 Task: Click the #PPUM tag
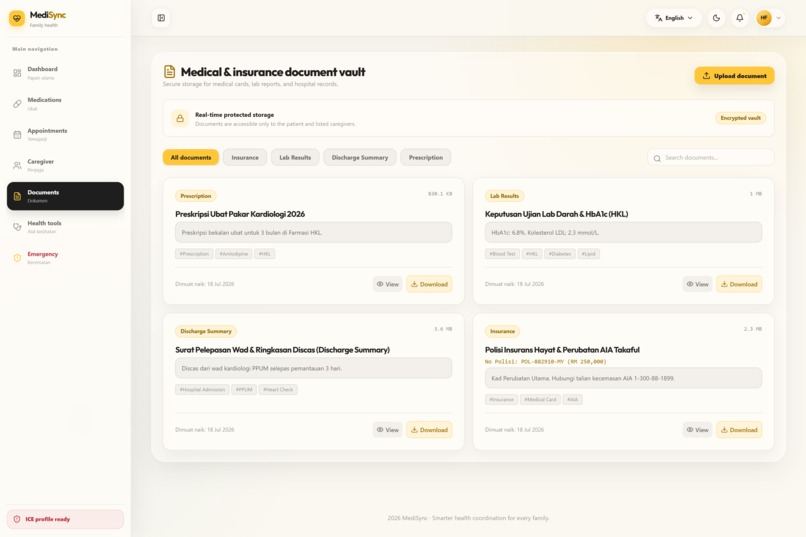(244, 390)
